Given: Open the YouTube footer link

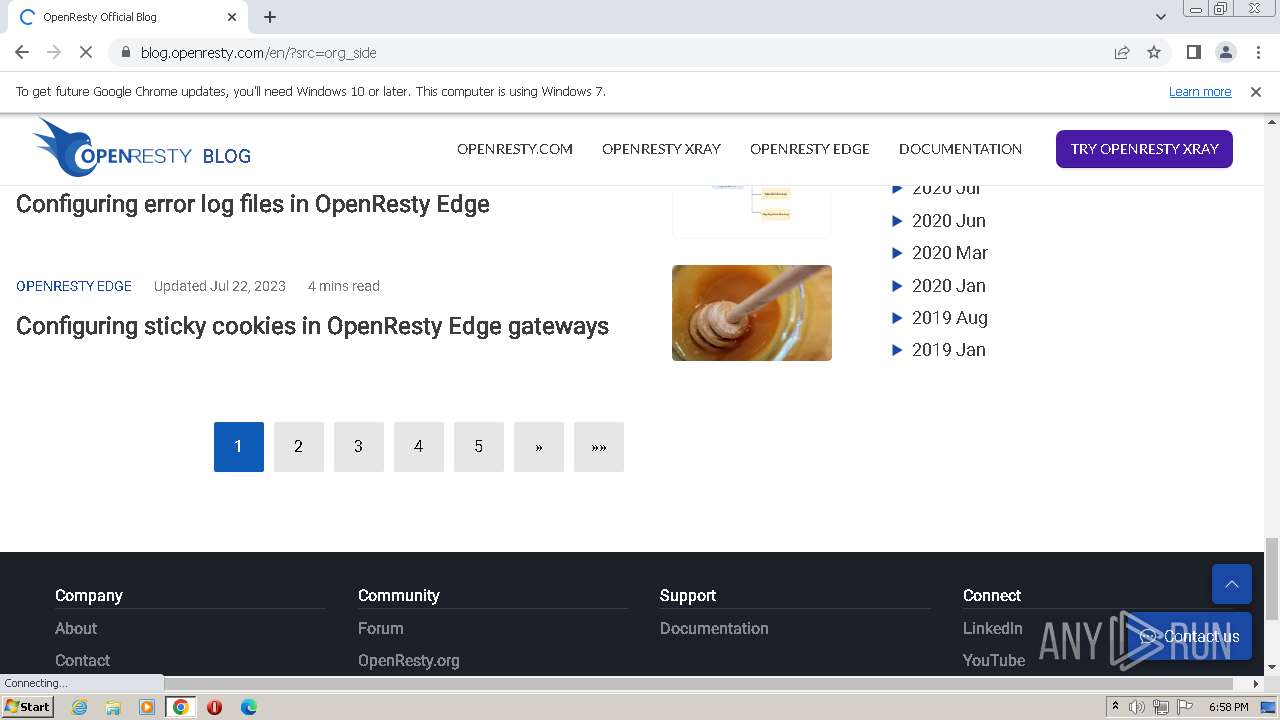Looking at the screenshot, I should [994, 660].
